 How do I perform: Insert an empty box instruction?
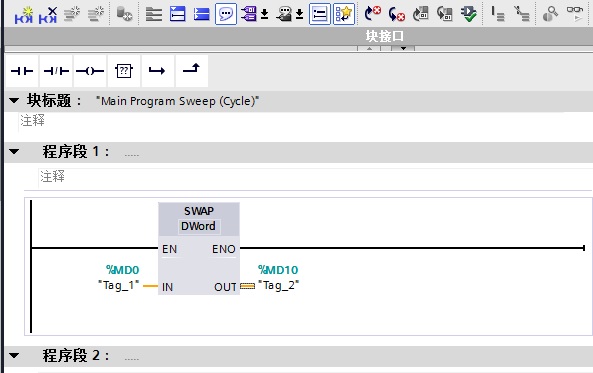(x=124, y=71)
